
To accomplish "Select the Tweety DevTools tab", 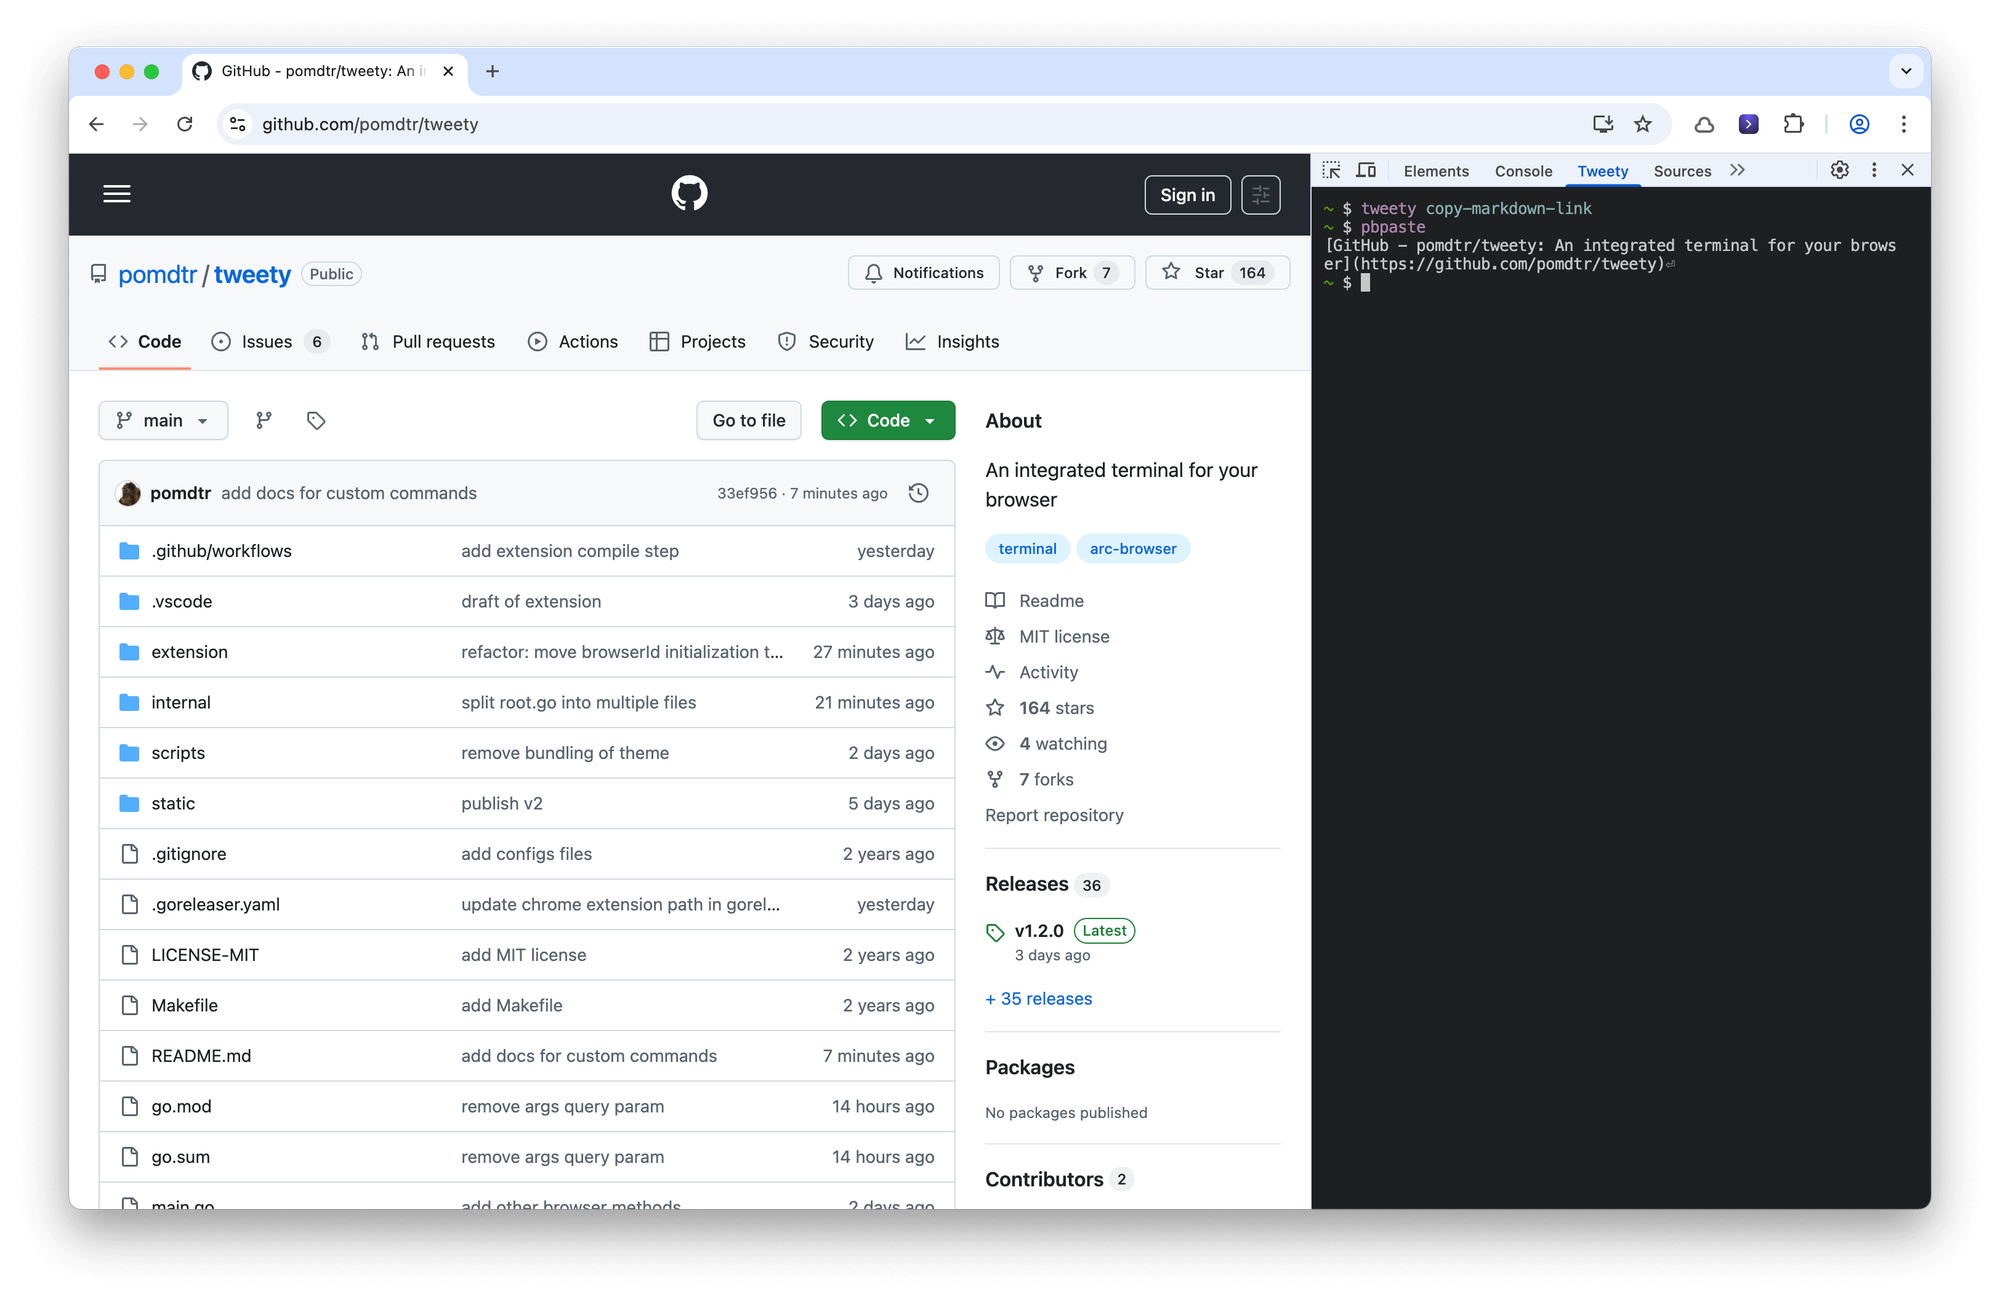I will (1603, 171).
